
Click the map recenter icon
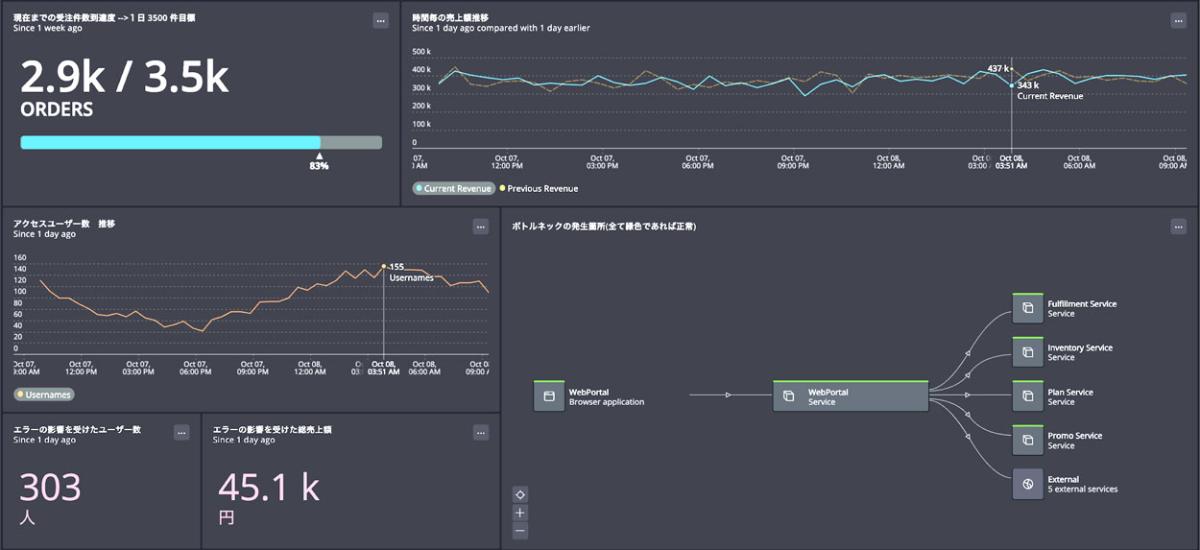(x=520, y=494)
